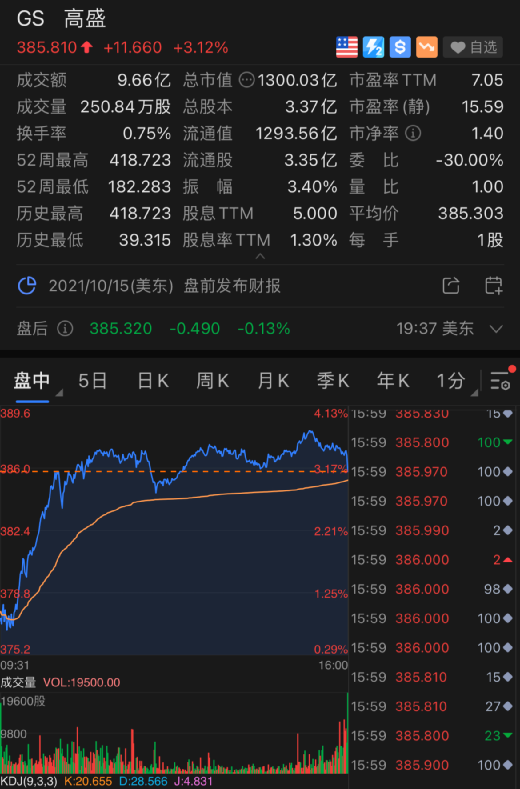The width and height of the screenshot is (520, 789).
Task: Tap the 250.84万股 volume value
Action: 126,107
